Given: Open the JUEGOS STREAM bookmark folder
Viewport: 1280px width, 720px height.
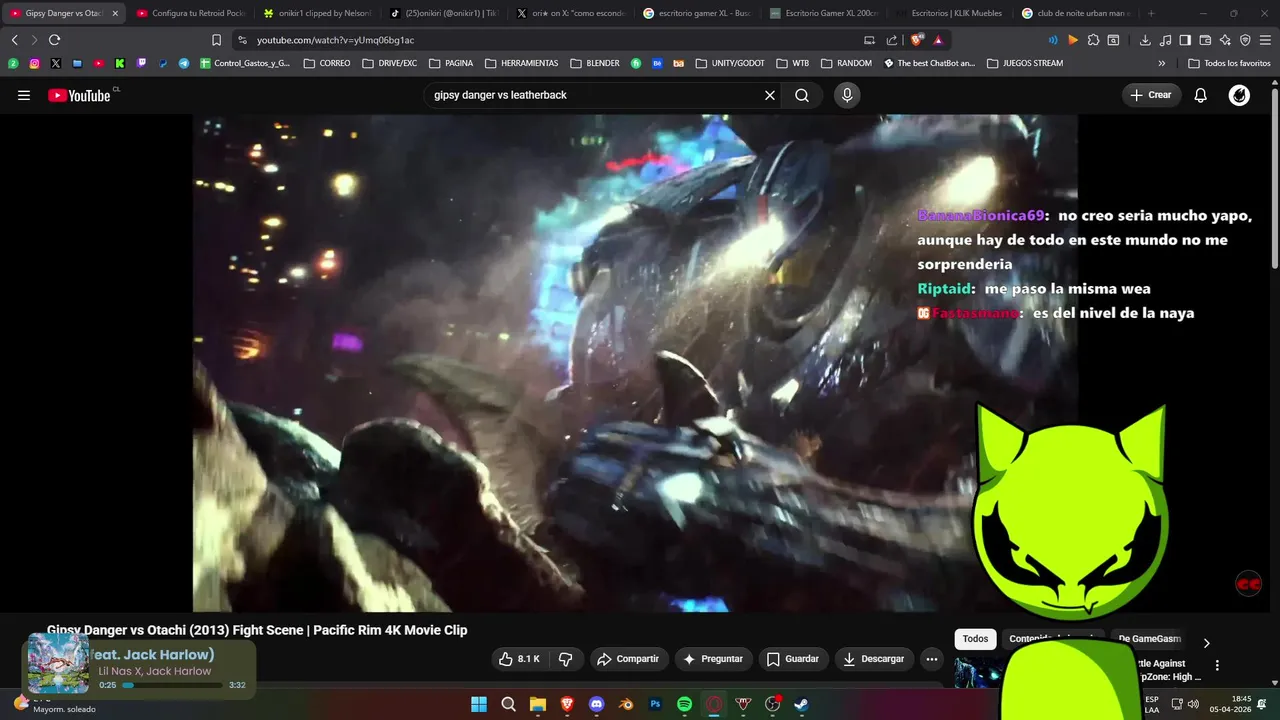Looking at the screenshot, I should pos(1025,63).
